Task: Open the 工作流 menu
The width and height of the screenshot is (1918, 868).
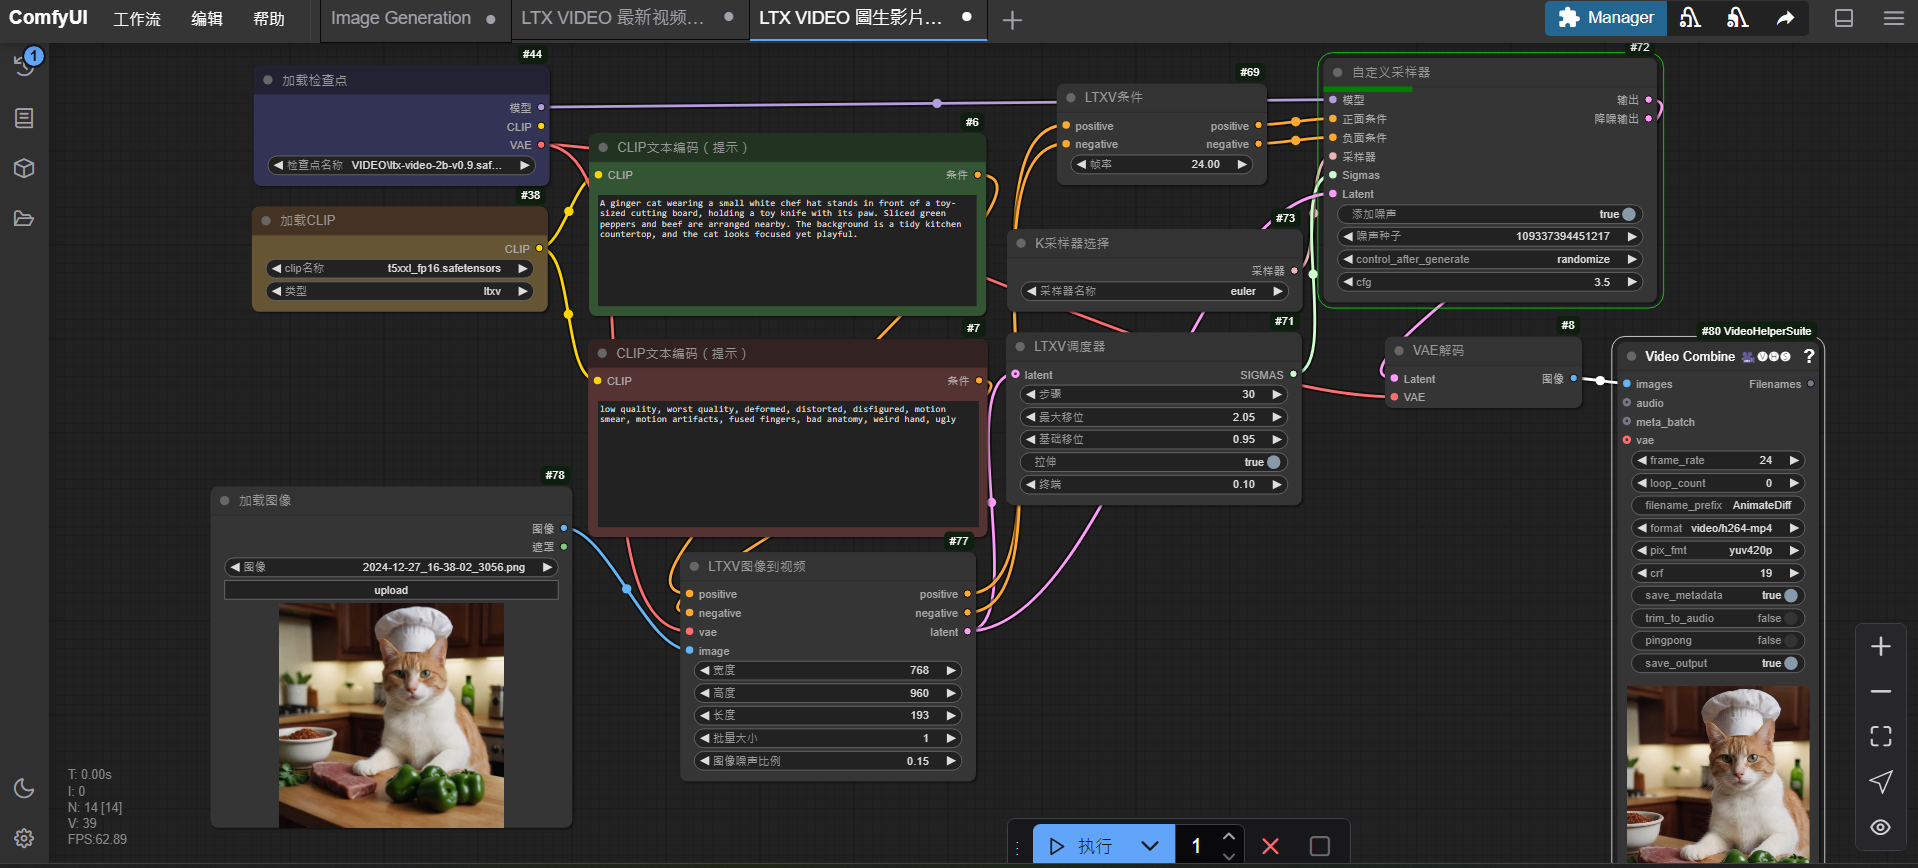Action: pos(137,19)
